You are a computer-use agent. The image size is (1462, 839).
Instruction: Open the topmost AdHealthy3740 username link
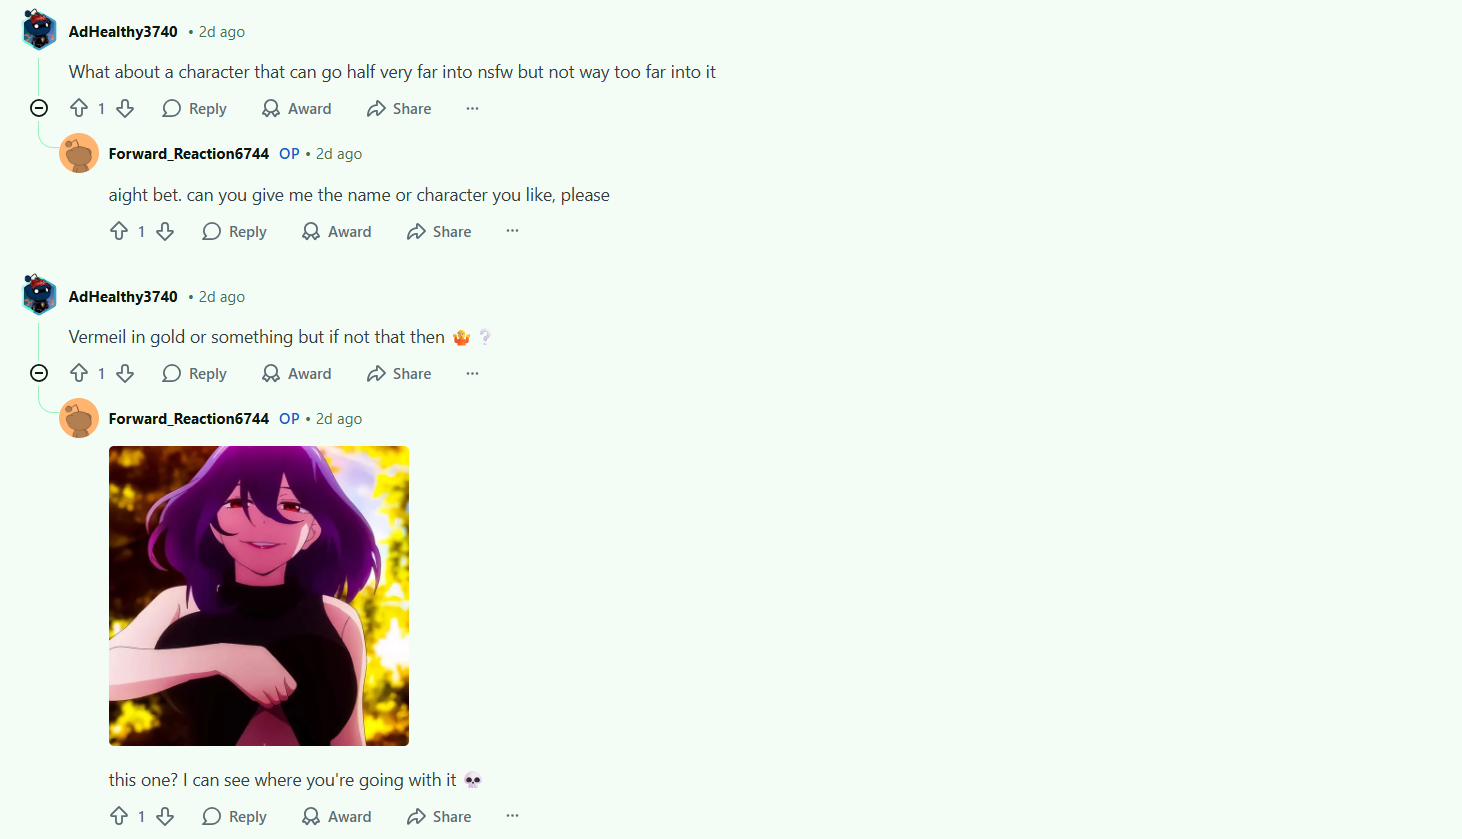pos(123,31)
